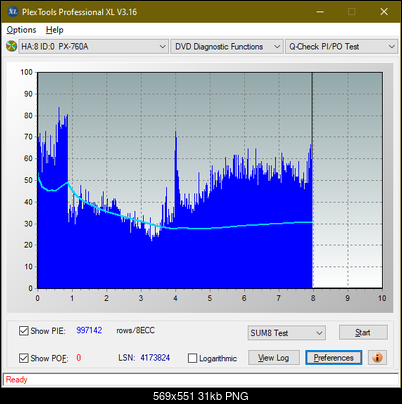The height and width of the screenshot is (404, 402).
Task: Click the PlexTools XL app icon in title bar
Action: pyautogui.click(x=12, y=12)
